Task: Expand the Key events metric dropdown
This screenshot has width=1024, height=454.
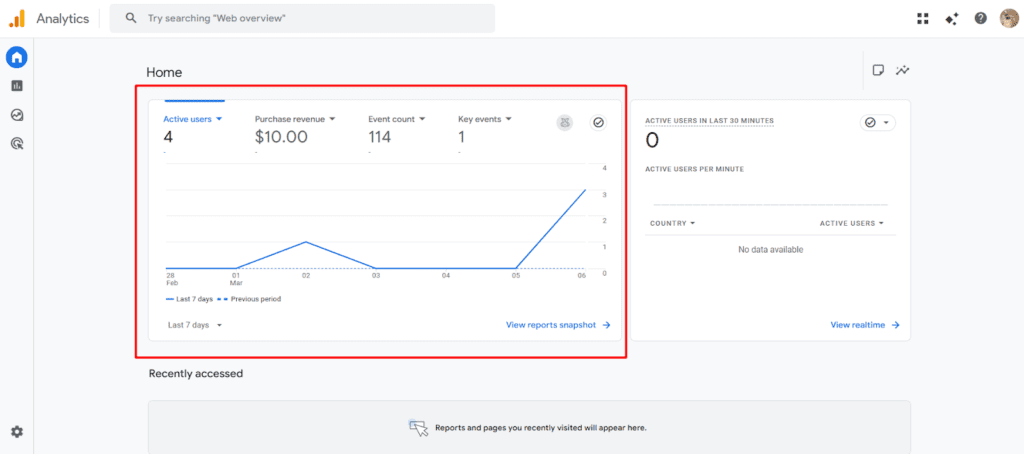Action: [x=485, y=120]
